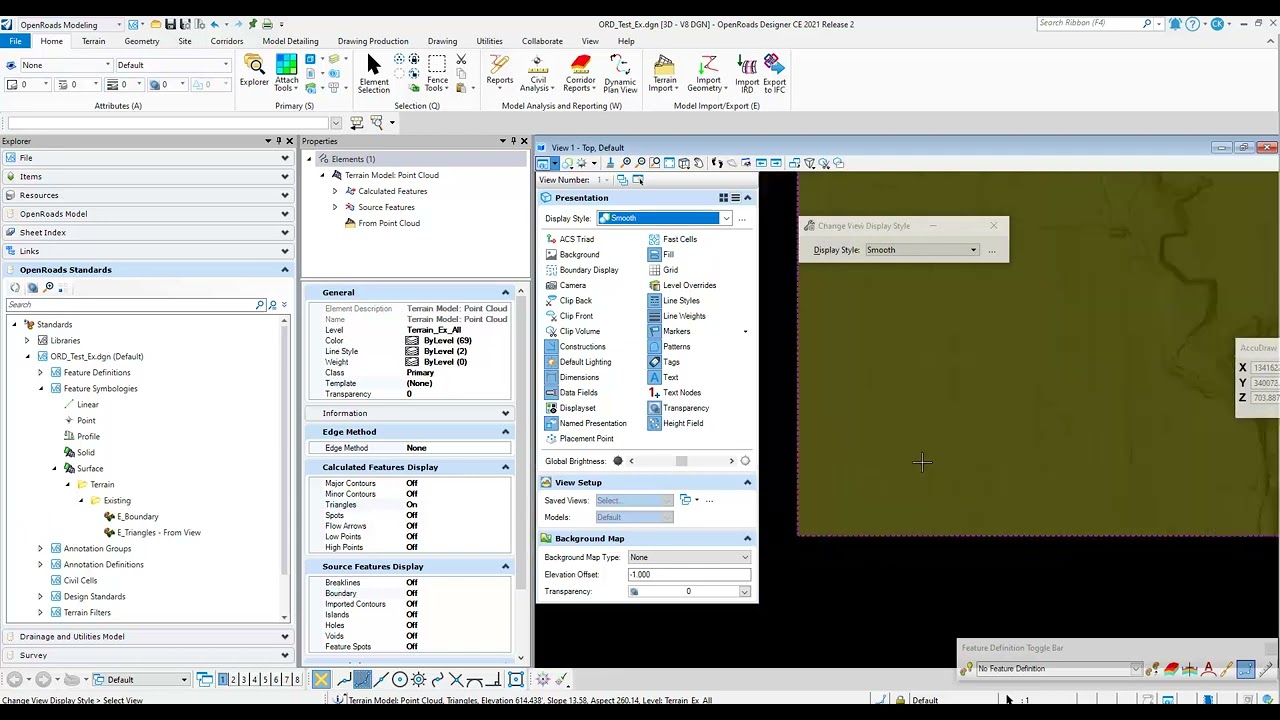The height and width of the screenshot is (720, 1280).
Task: Click the Items explorer section
Action: click(146, 176)
